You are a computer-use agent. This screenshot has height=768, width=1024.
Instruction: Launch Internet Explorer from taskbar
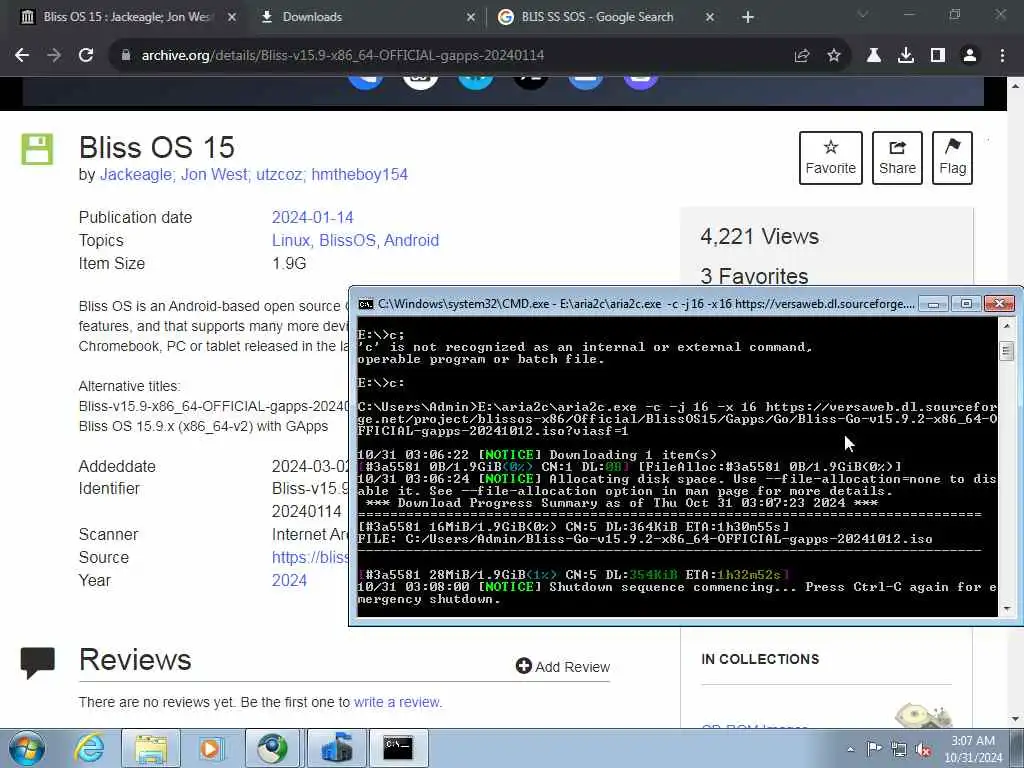89,748
